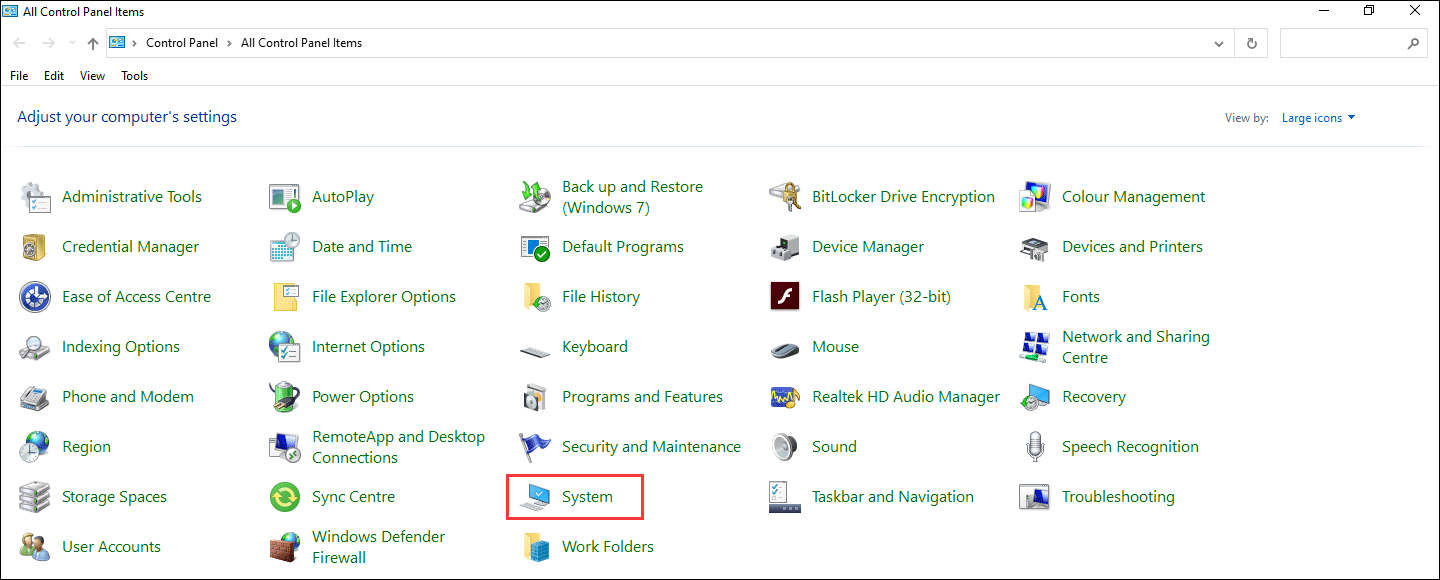
Task: Open Realtek HD Audio Manager icon
Action: [x=785, y=397]
